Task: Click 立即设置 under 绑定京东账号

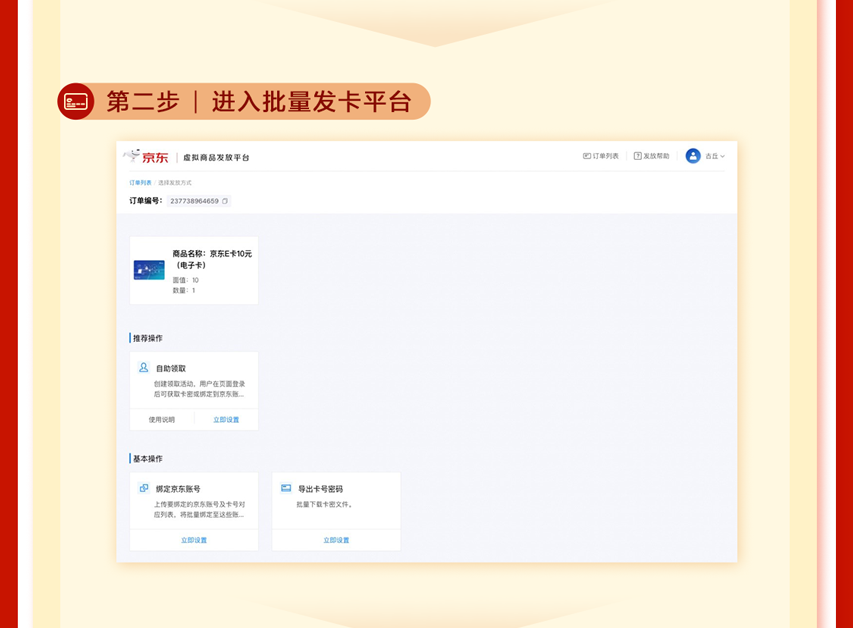Action: pyautogui.click(x=194, y=540)
